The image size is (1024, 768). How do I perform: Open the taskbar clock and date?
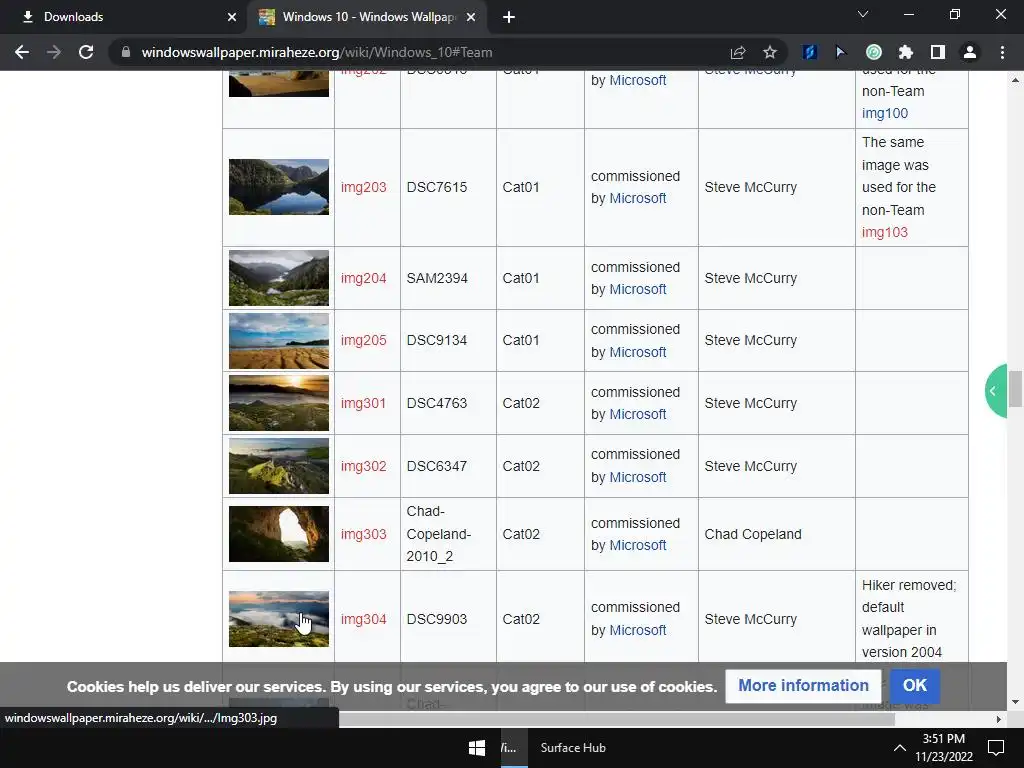point(944,748)
